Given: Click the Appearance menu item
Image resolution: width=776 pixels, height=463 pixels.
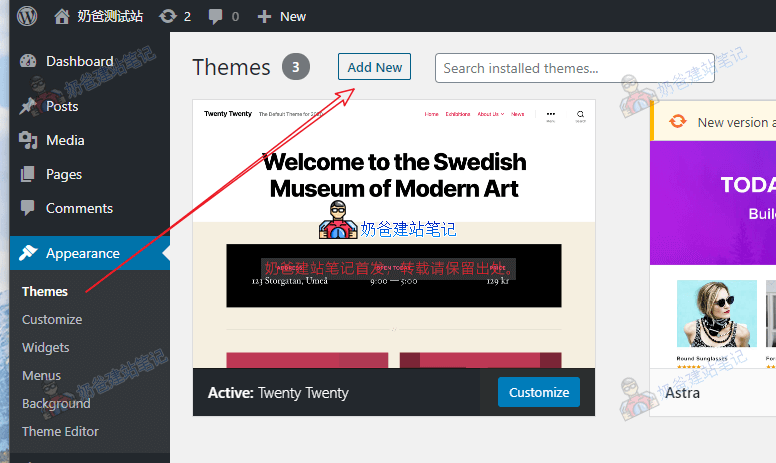Looking at the screenshot, I should click(x=82, y=253).
